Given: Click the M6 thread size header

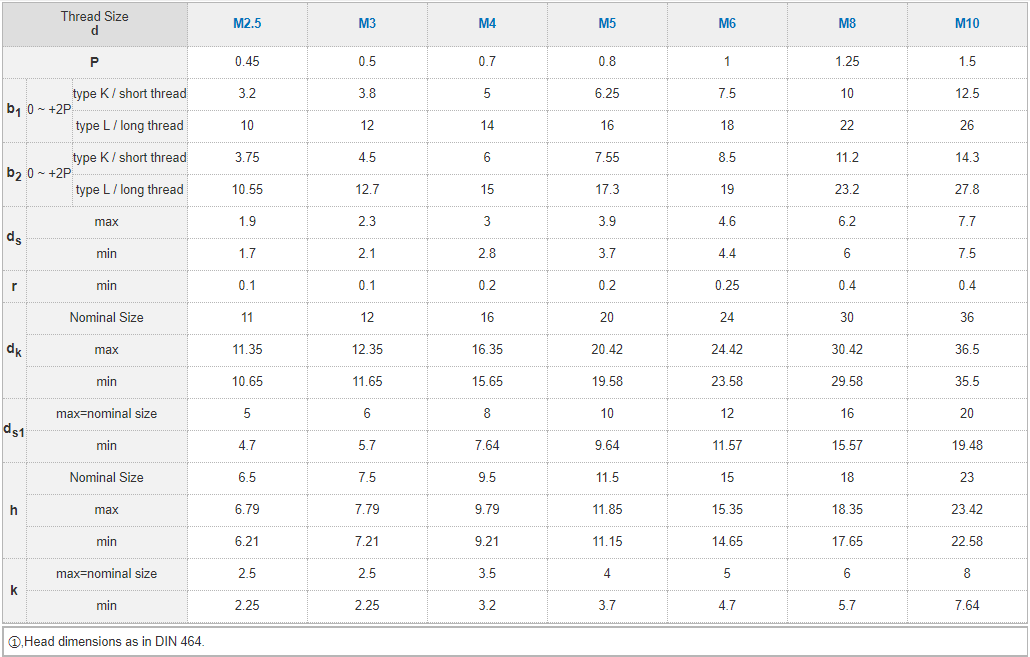Looking at the screenshot, I should [x=727, y=24].
